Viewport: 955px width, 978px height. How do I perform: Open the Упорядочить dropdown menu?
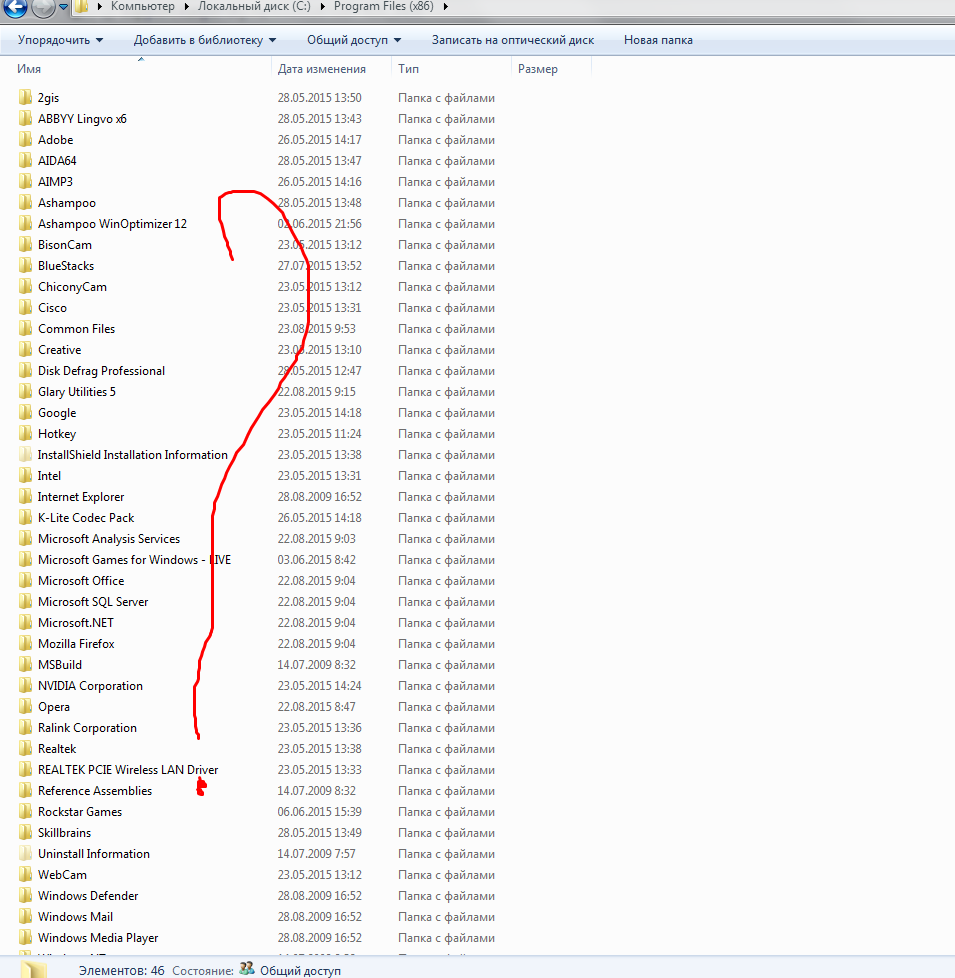coord(60,40)
